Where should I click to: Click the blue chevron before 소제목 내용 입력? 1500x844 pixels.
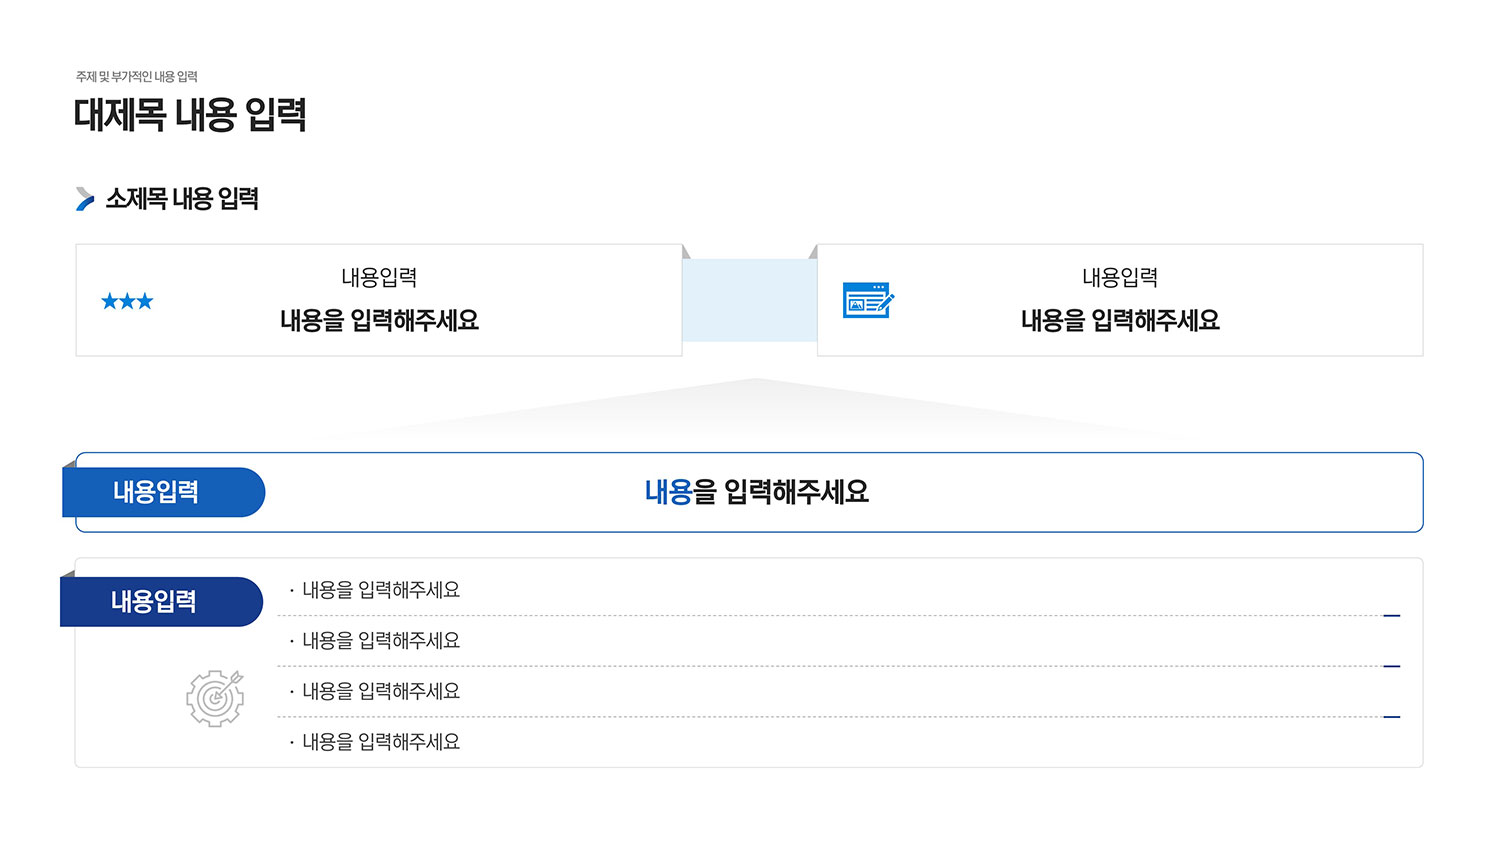pyautogui.click(x=85, y=199)
